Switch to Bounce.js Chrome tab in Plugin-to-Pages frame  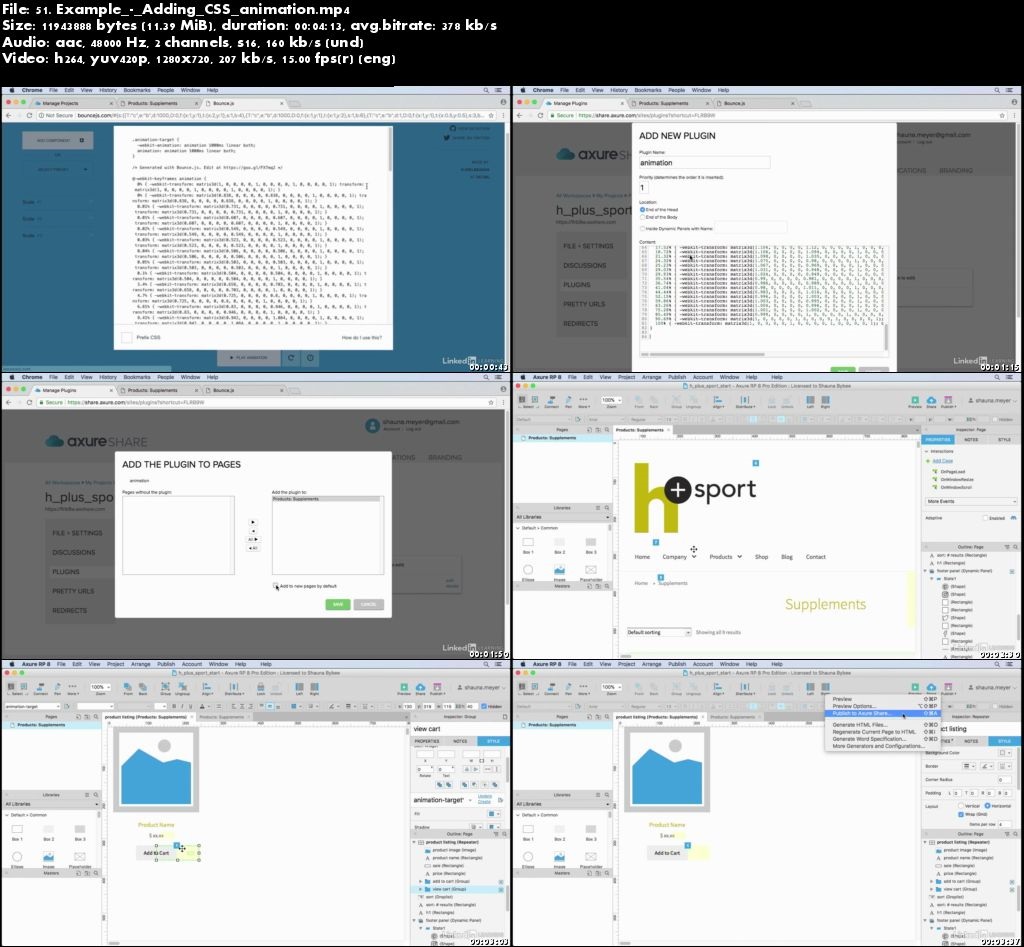pos(244,390)
